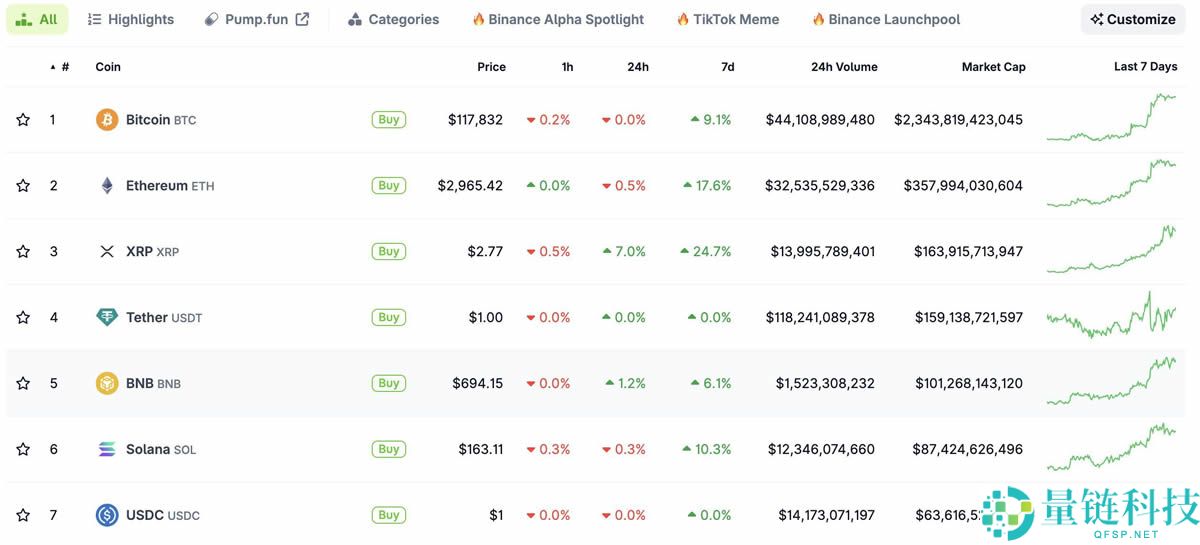Image resolution: width=1200 pixels, height=545 pixels.
Task: Click the Bitcoin coin logo icon
Action: (x=107, y=120)
